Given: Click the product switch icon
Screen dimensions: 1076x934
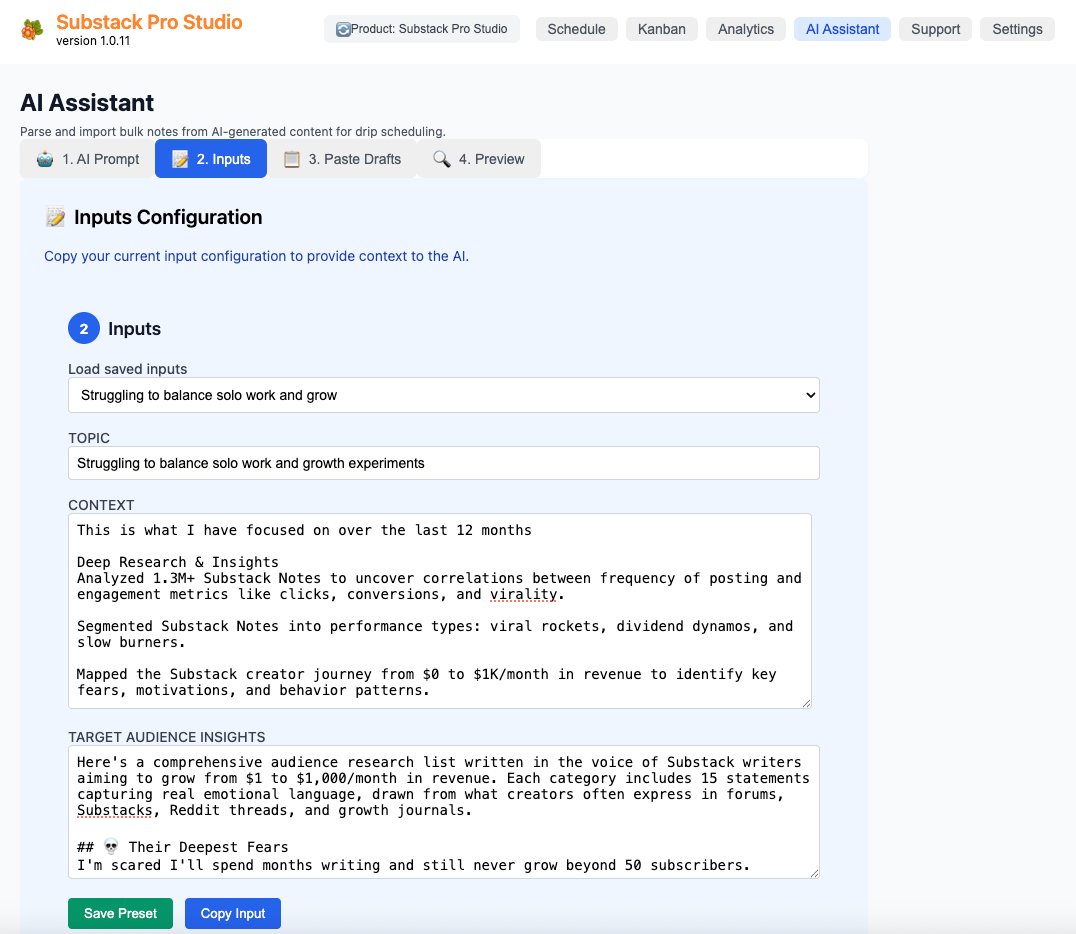Looking at the screenshot, I should pyautogui.click(x=343, y=30).
